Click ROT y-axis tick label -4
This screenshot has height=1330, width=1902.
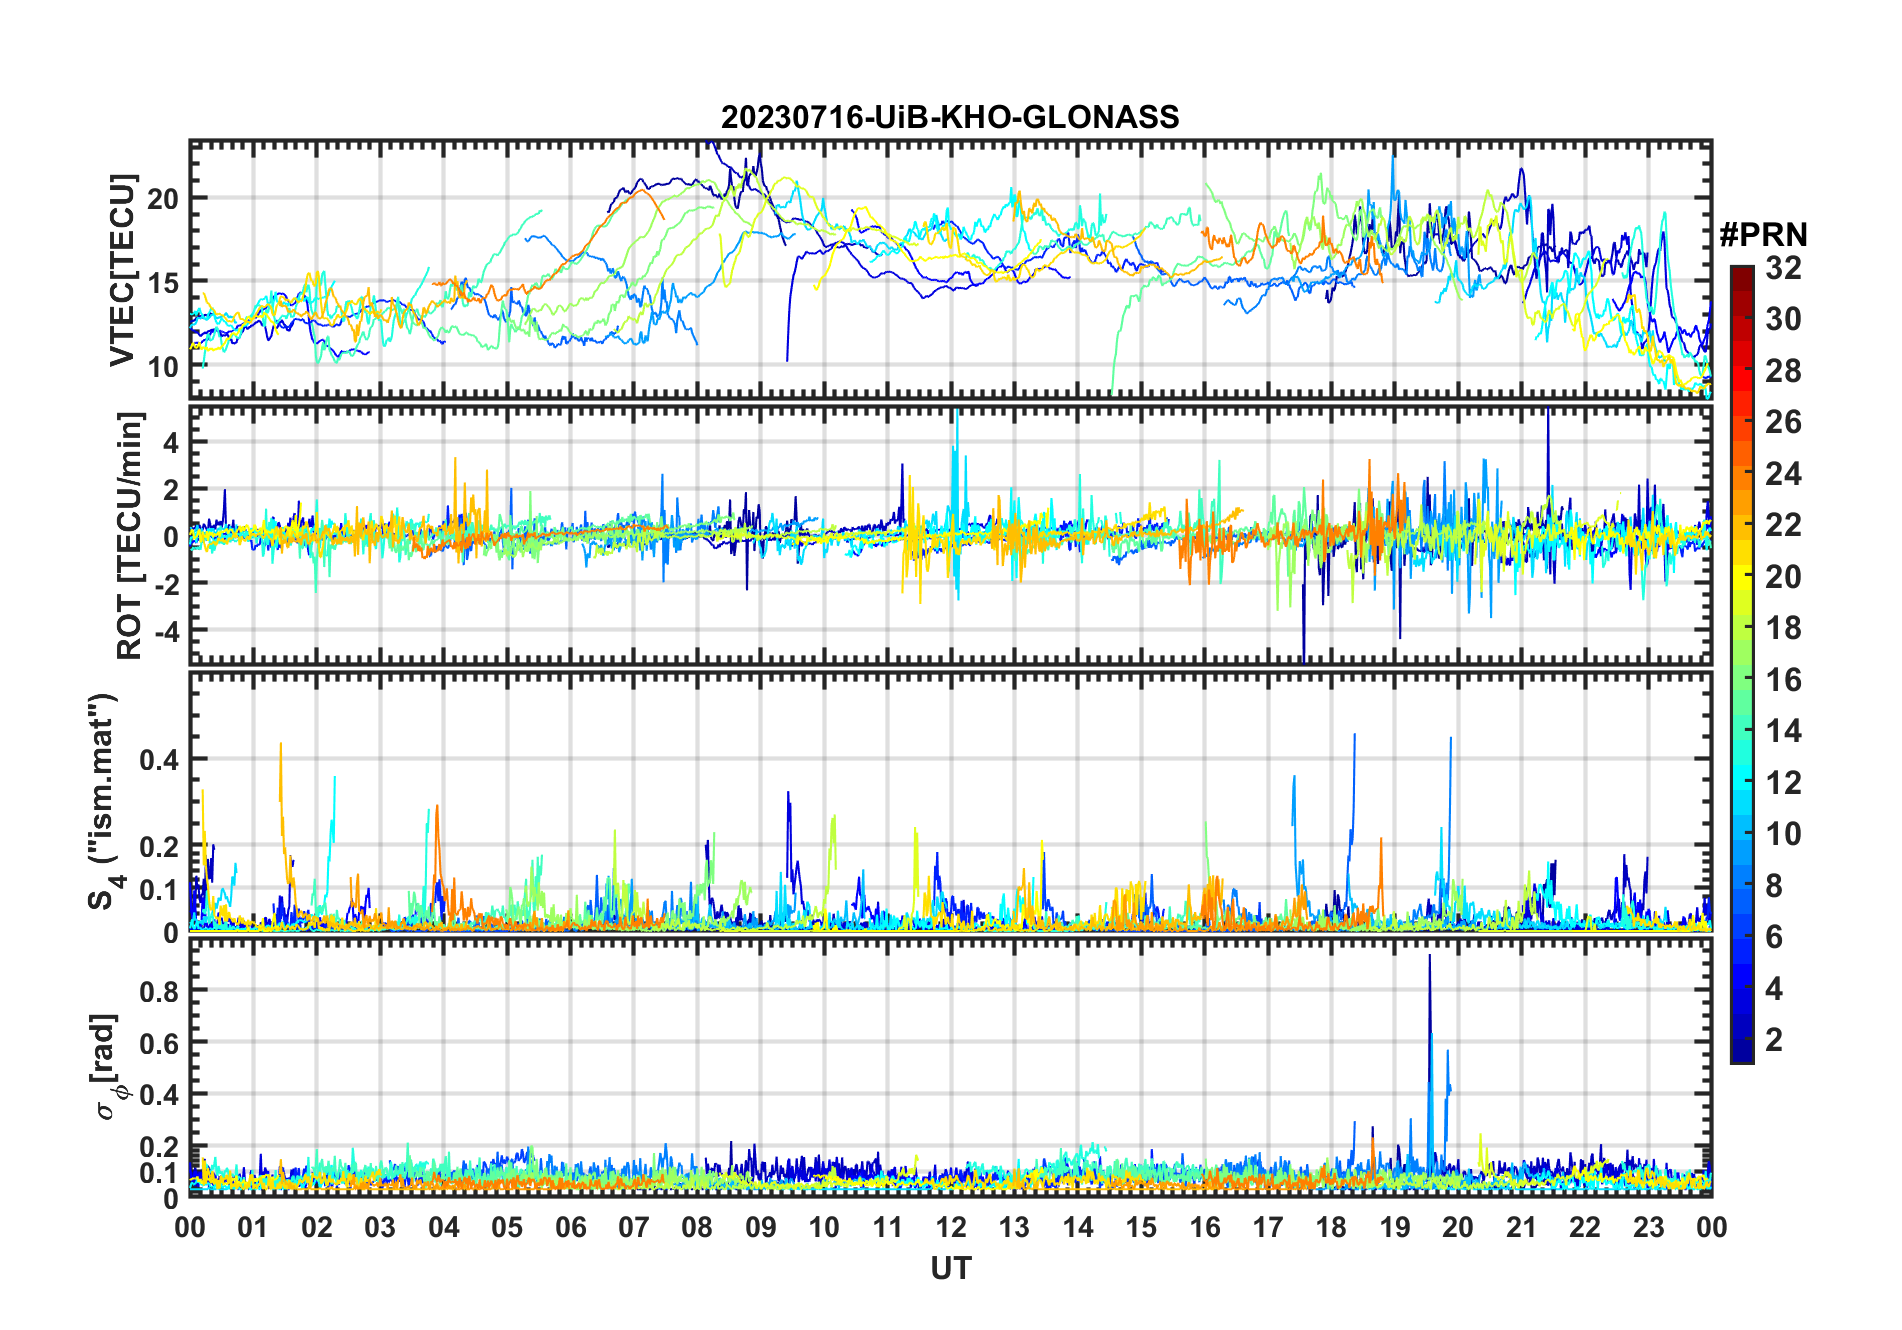coord(166,631)
